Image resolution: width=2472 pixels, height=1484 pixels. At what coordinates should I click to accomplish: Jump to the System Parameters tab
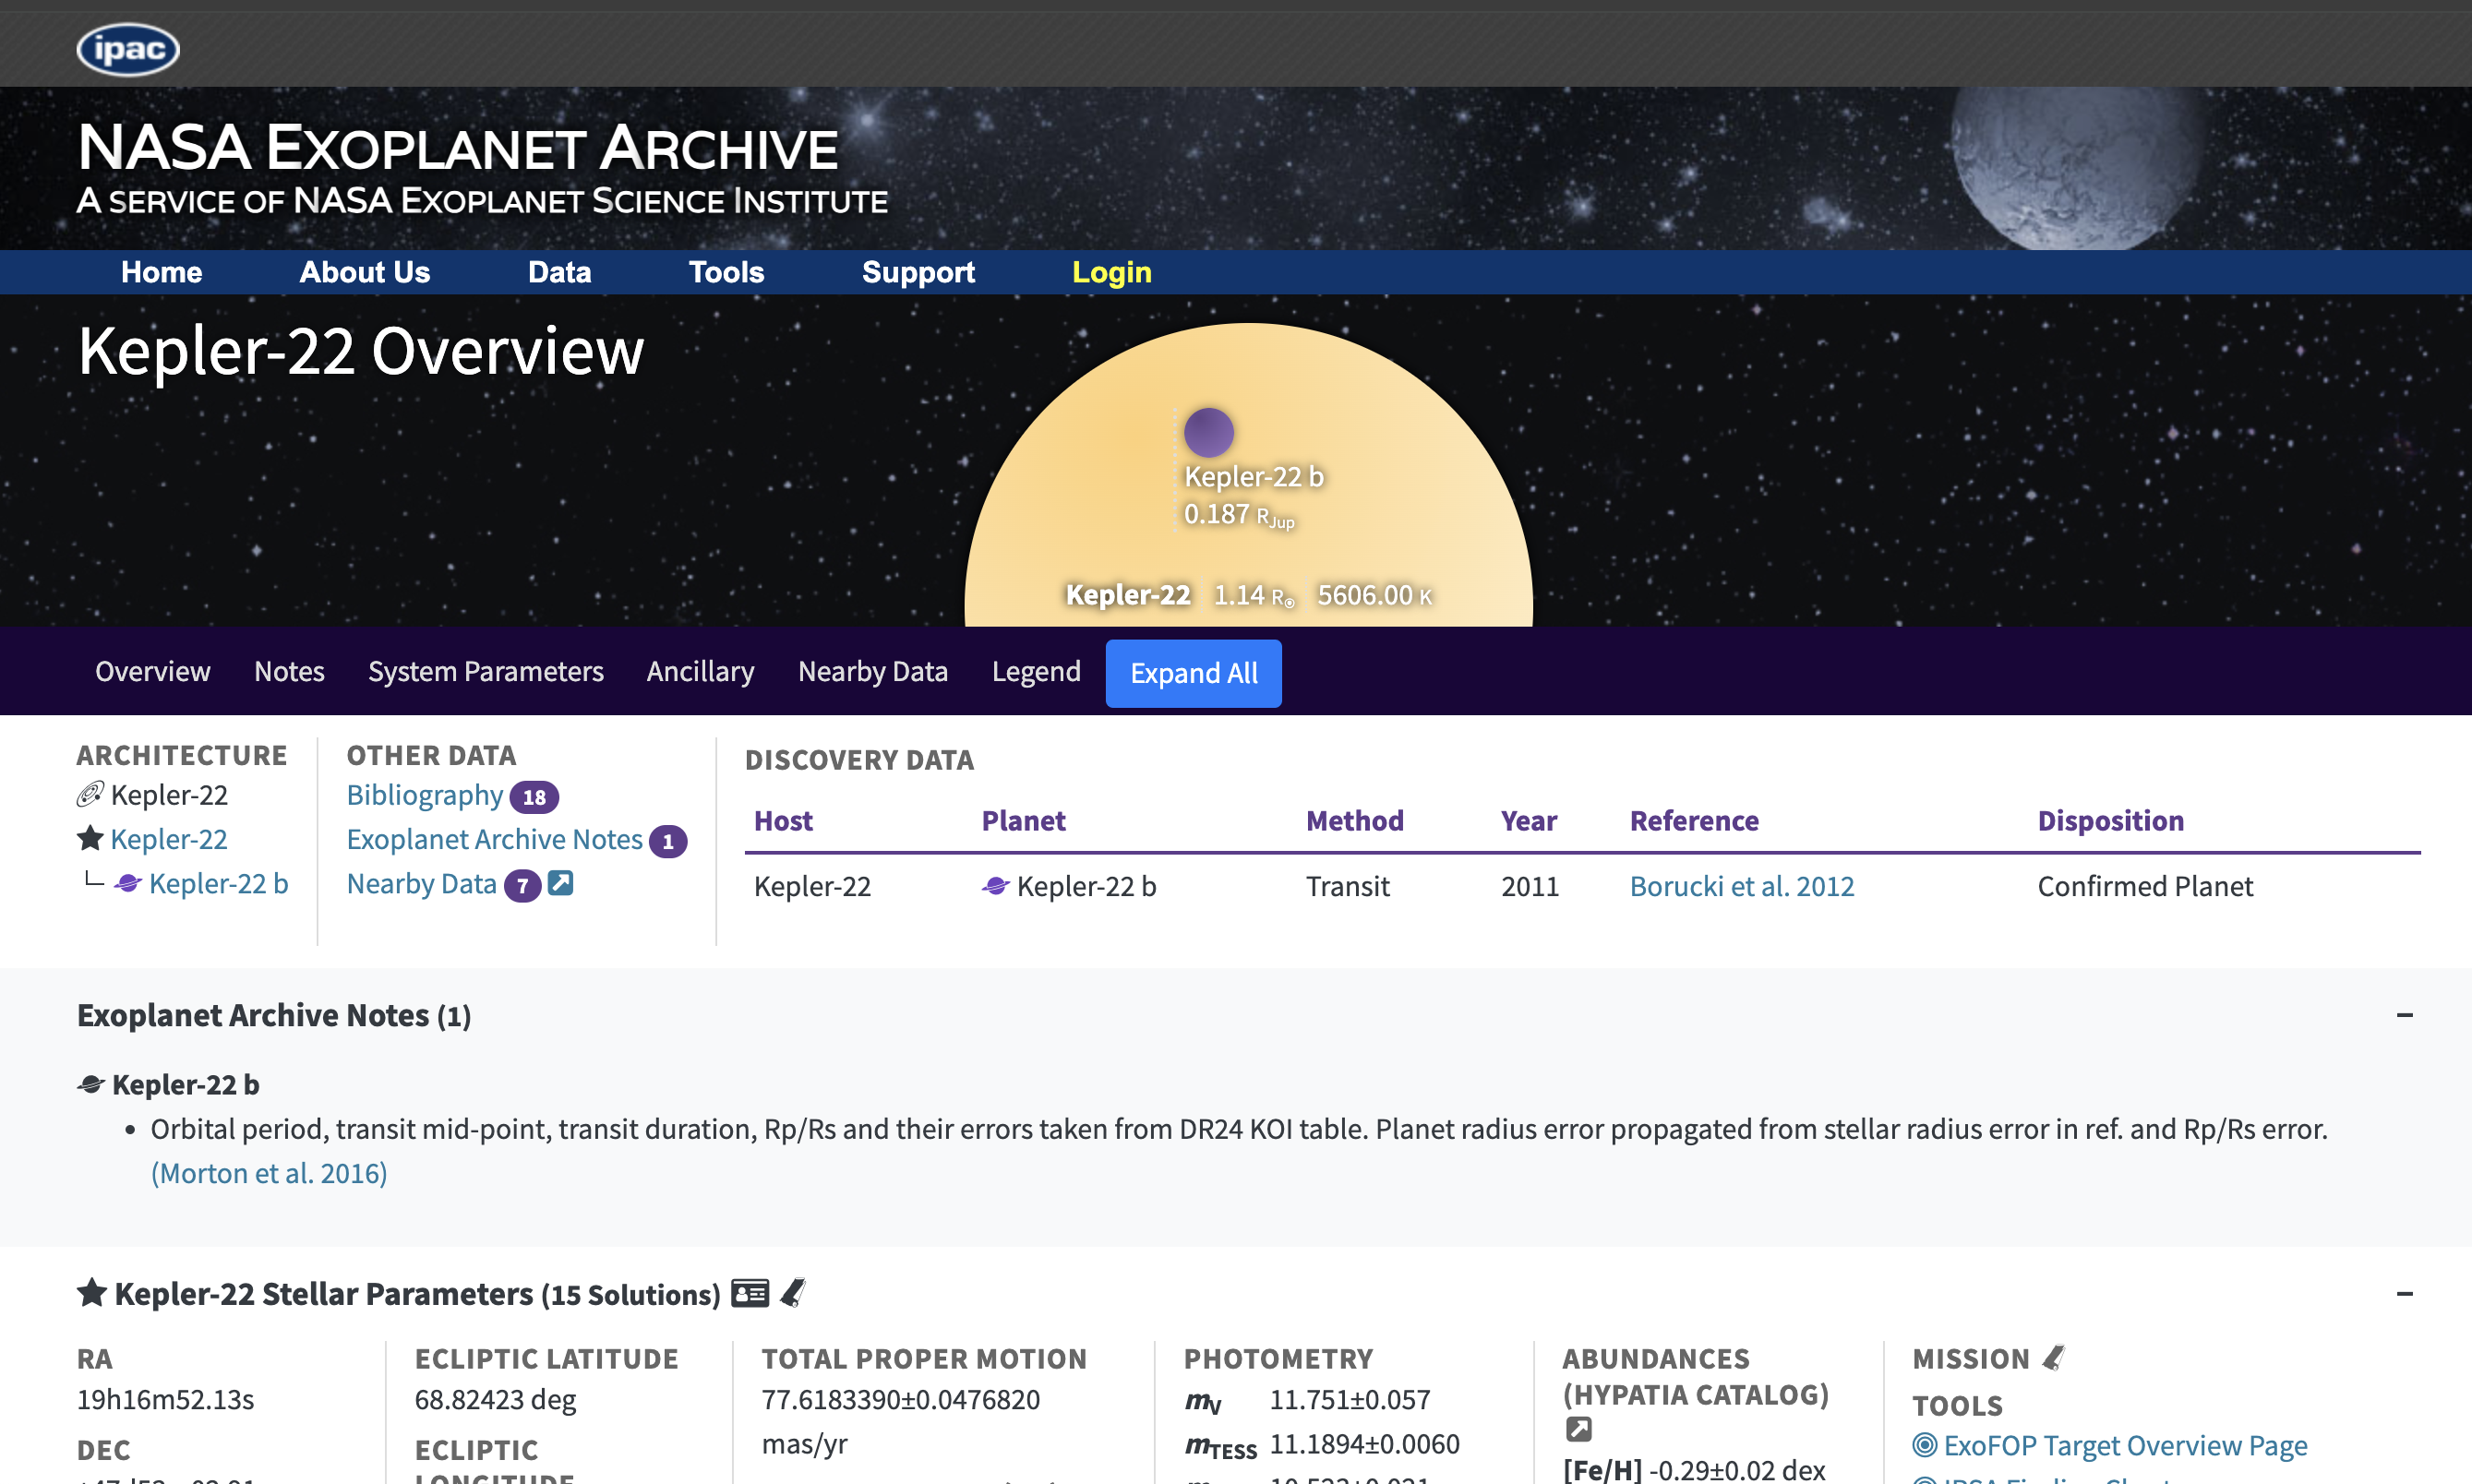485,671
